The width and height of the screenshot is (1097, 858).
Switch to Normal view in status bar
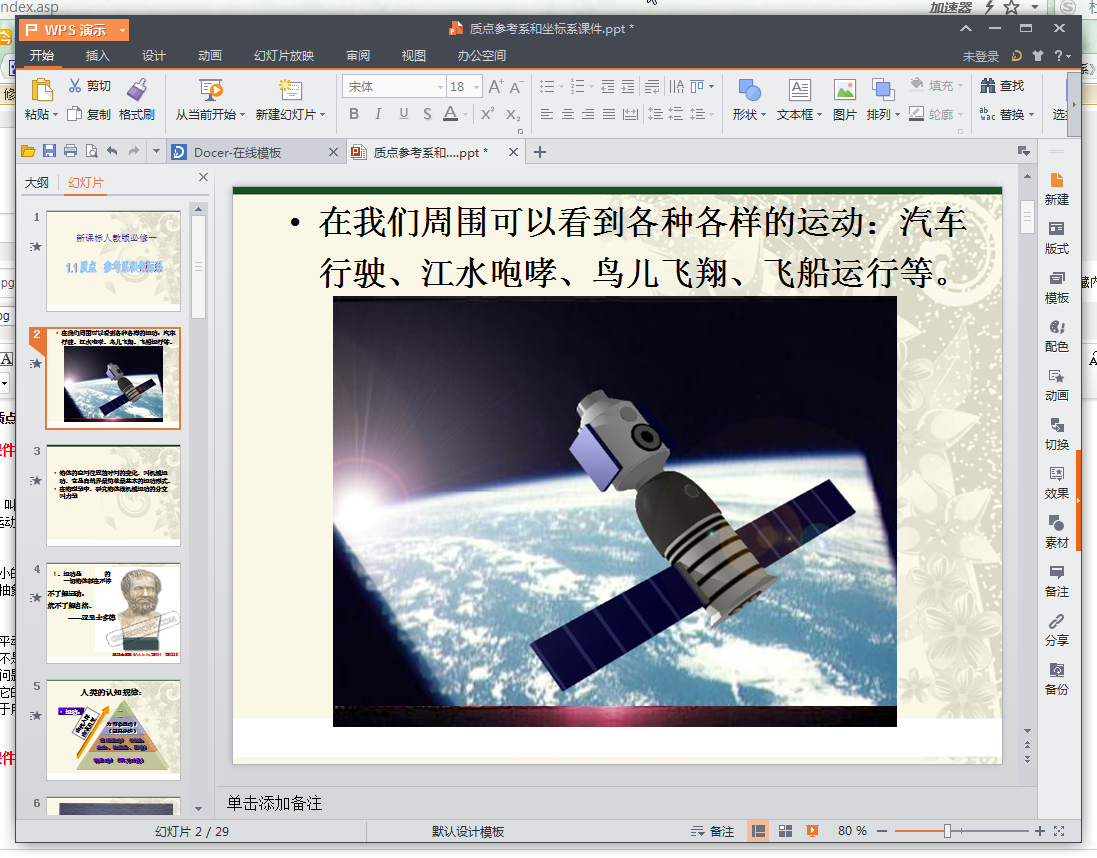pos(758,831)
